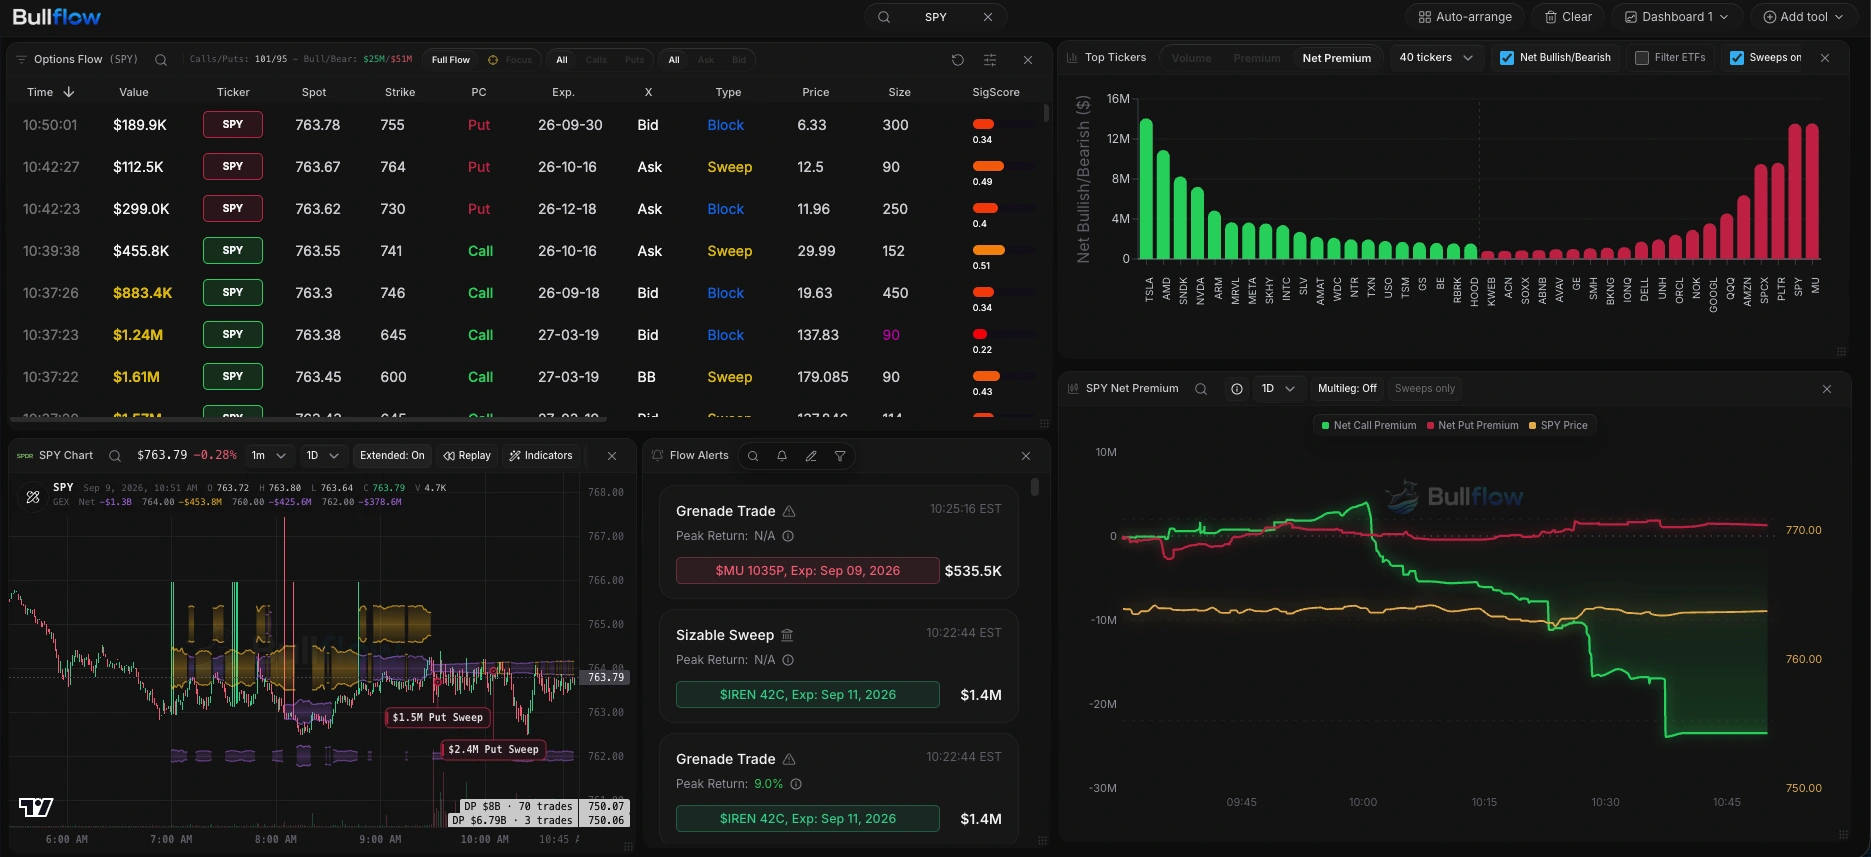Open search in the Flow Alerts panel

753,456
